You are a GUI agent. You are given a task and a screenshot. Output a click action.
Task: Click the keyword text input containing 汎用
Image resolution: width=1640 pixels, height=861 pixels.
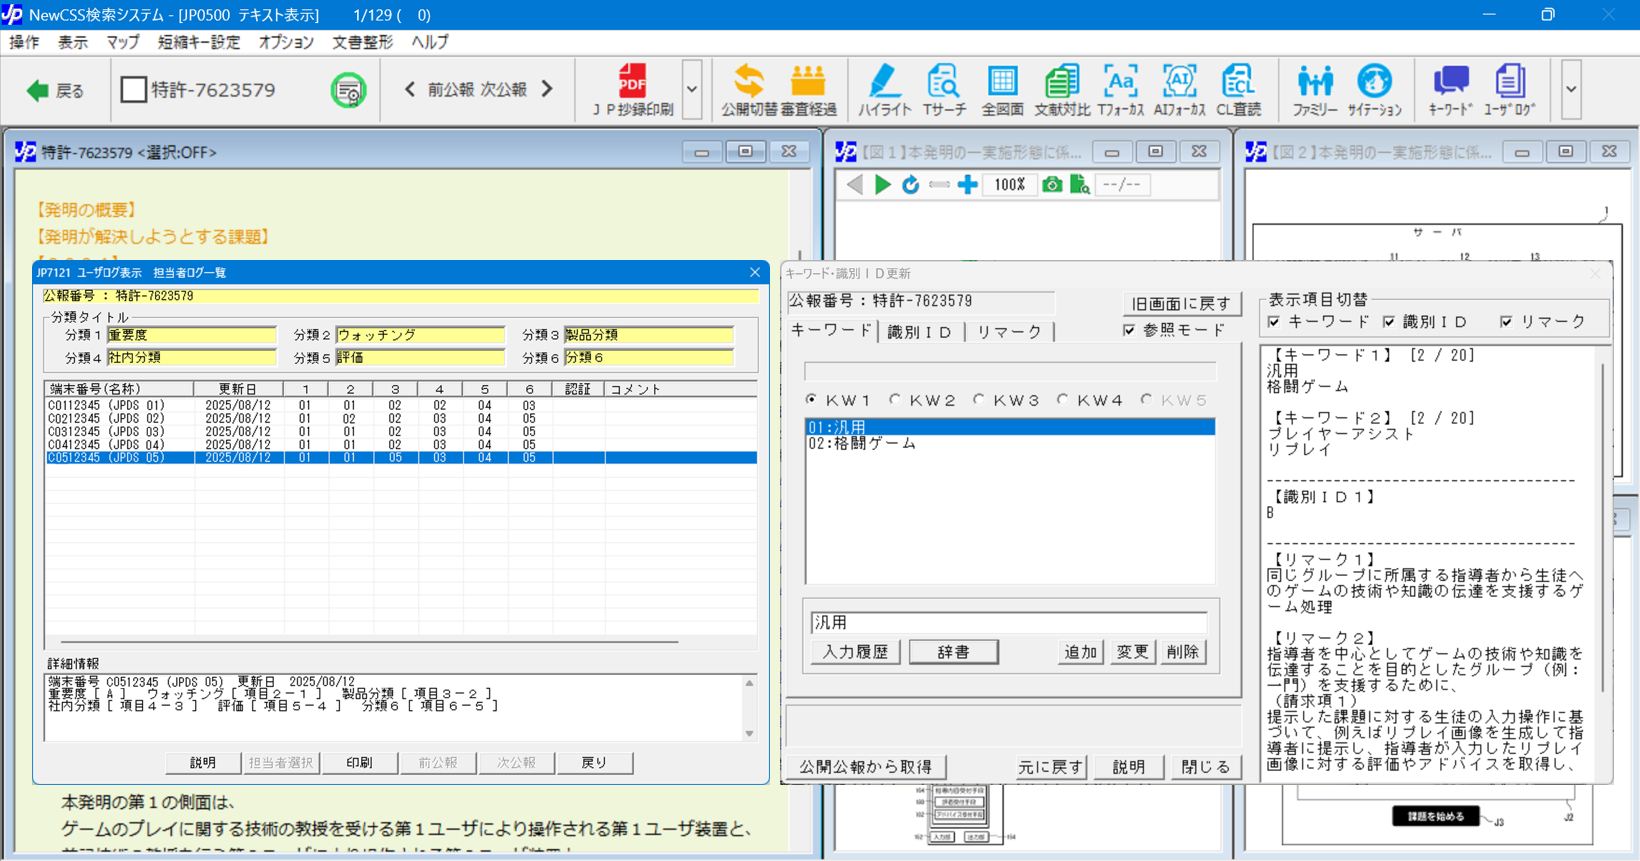point(1008,622)
